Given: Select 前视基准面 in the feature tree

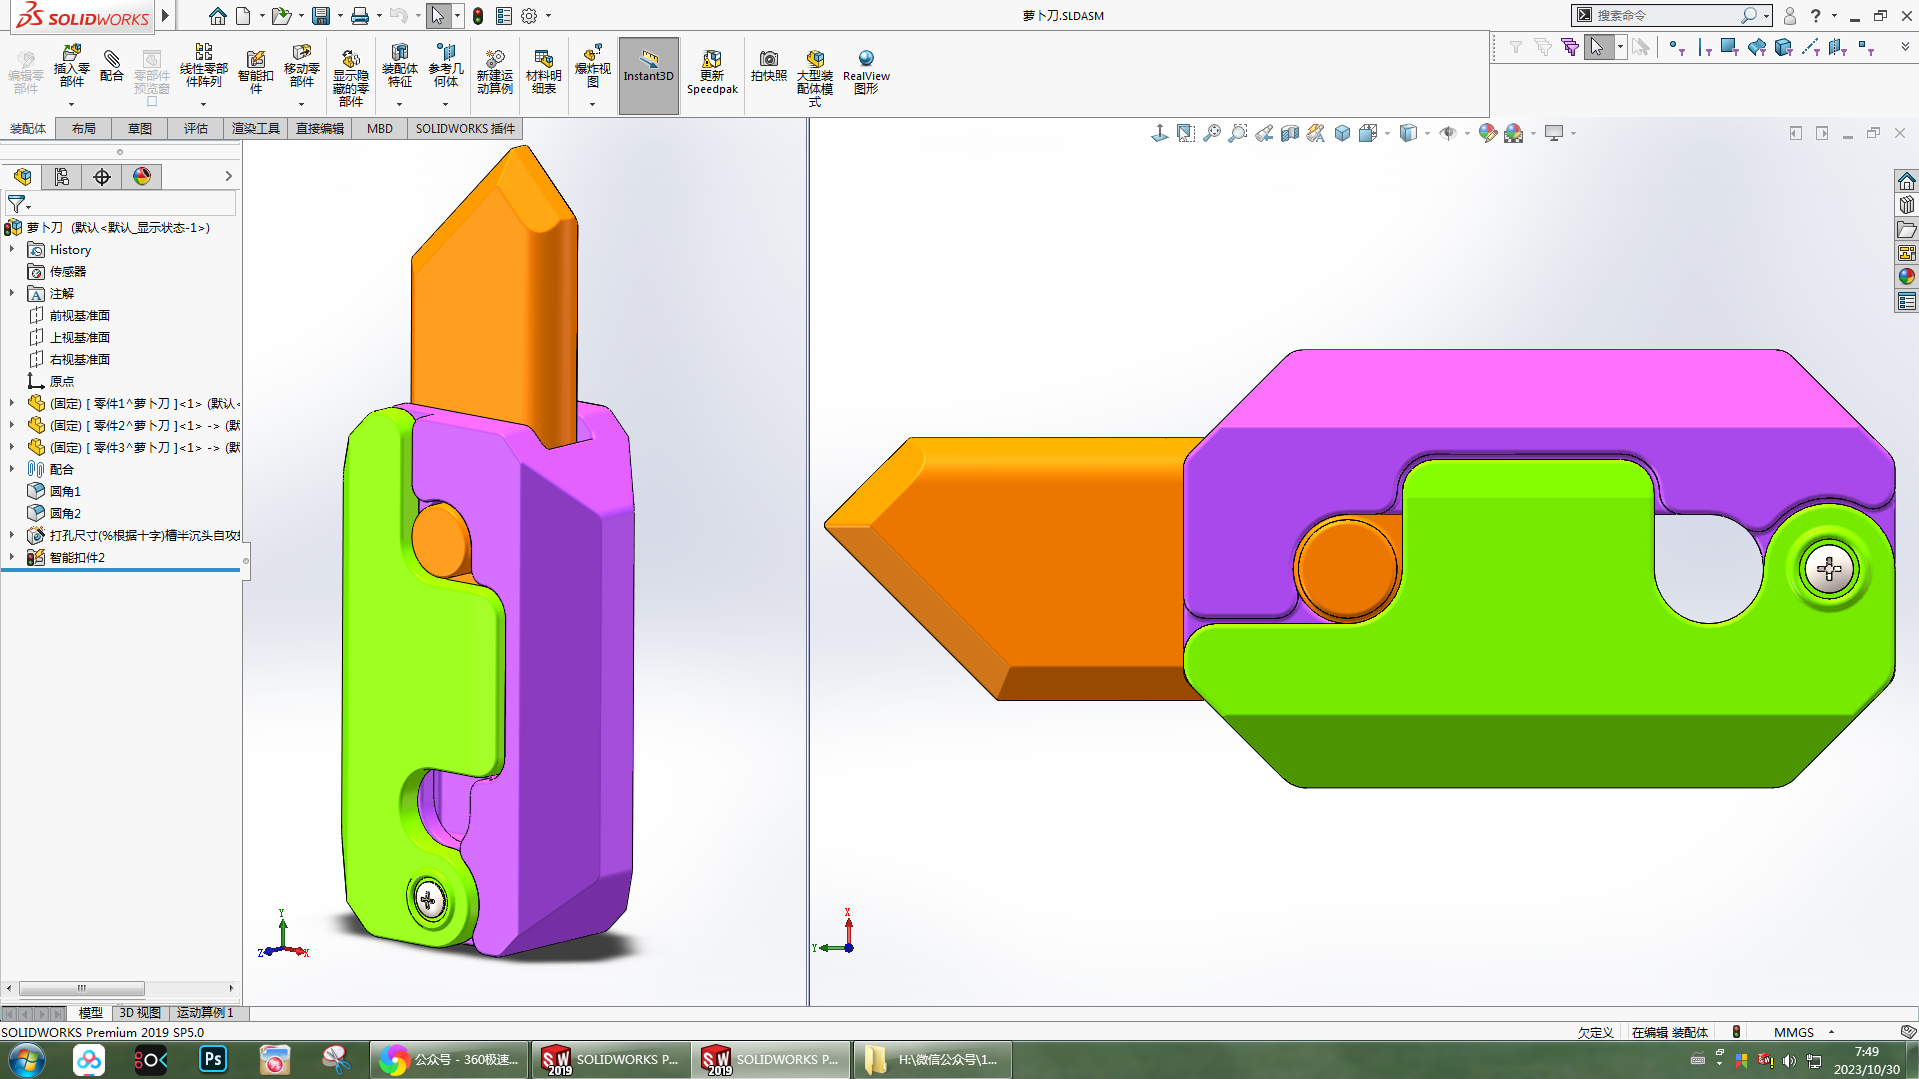Looking at the screenshot, I should click(x=80, y=316).
